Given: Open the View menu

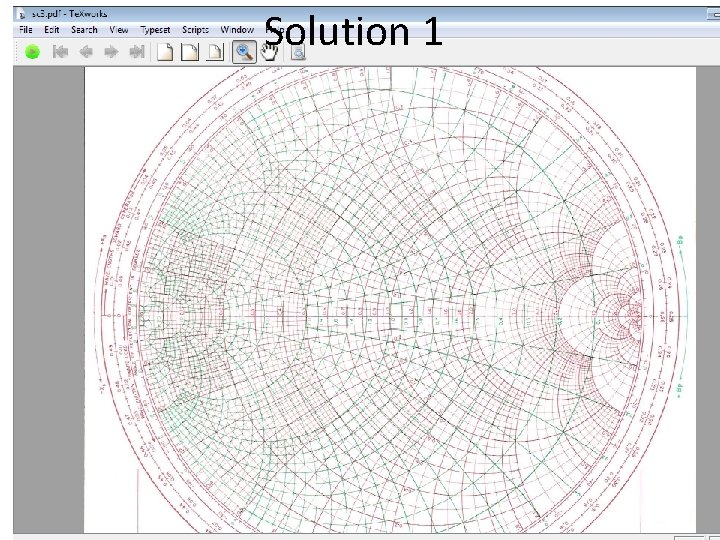Looking at the screenshot, I should click(x=118, y=30).
